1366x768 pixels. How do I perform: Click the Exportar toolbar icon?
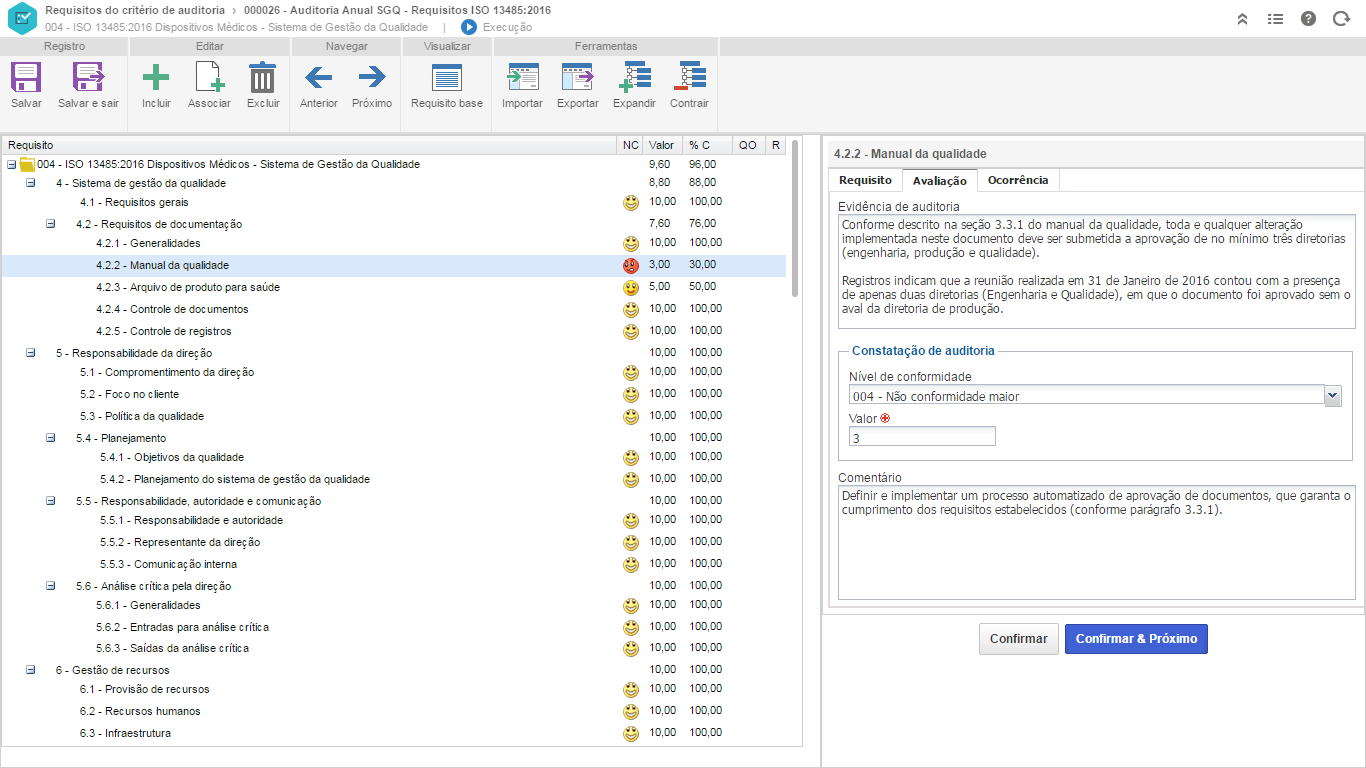[x=577, y=79]
